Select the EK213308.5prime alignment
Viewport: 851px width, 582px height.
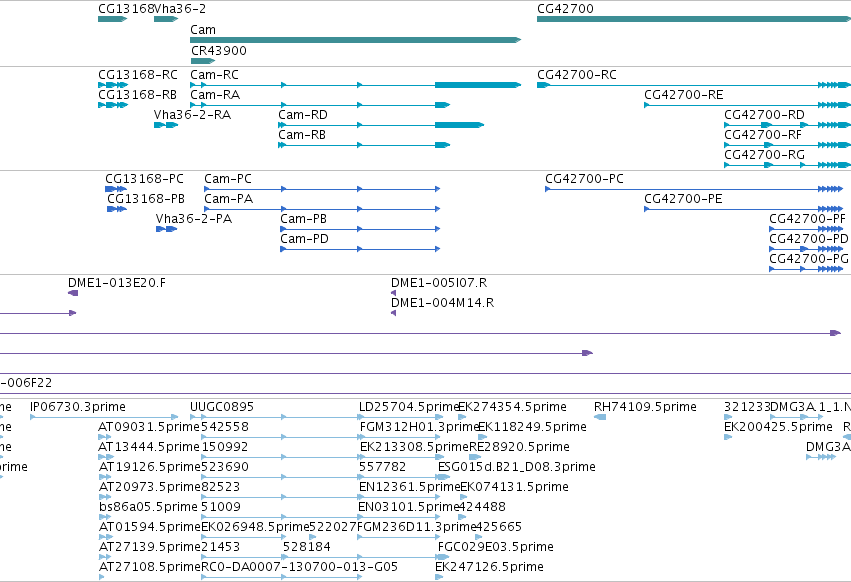tap(402, 457)
